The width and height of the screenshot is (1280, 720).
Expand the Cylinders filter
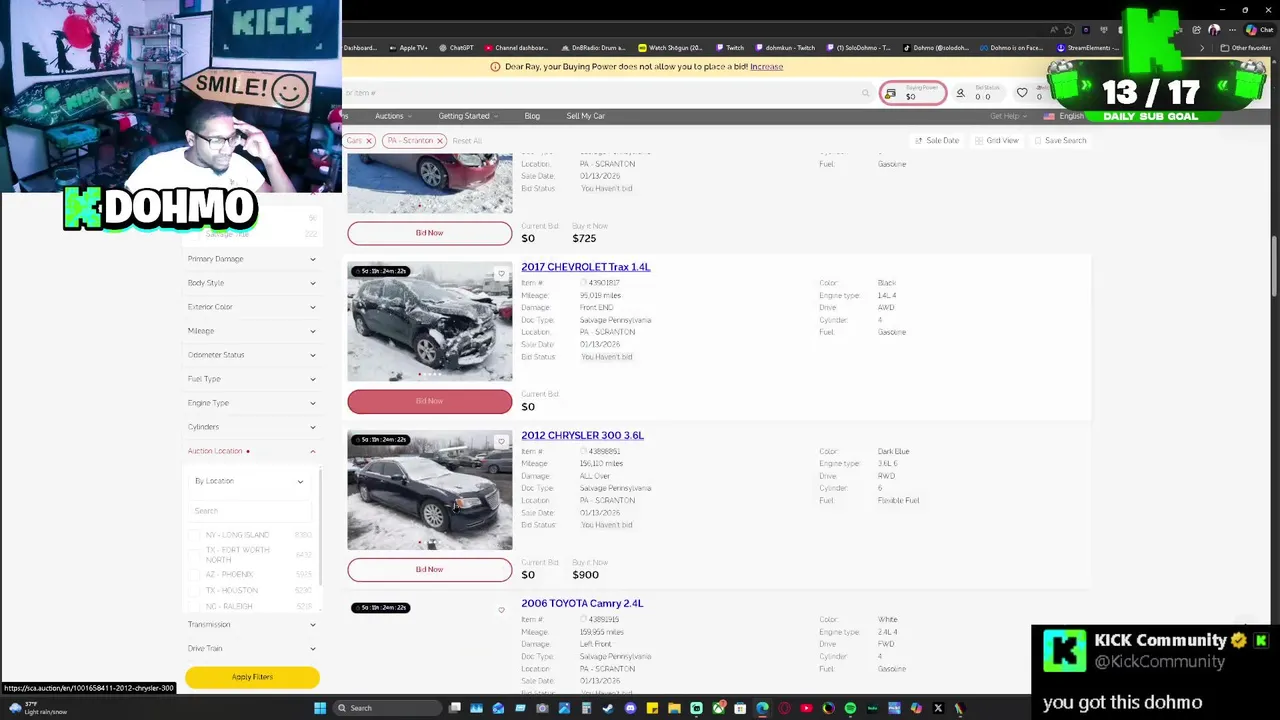[x=252, y=427]
